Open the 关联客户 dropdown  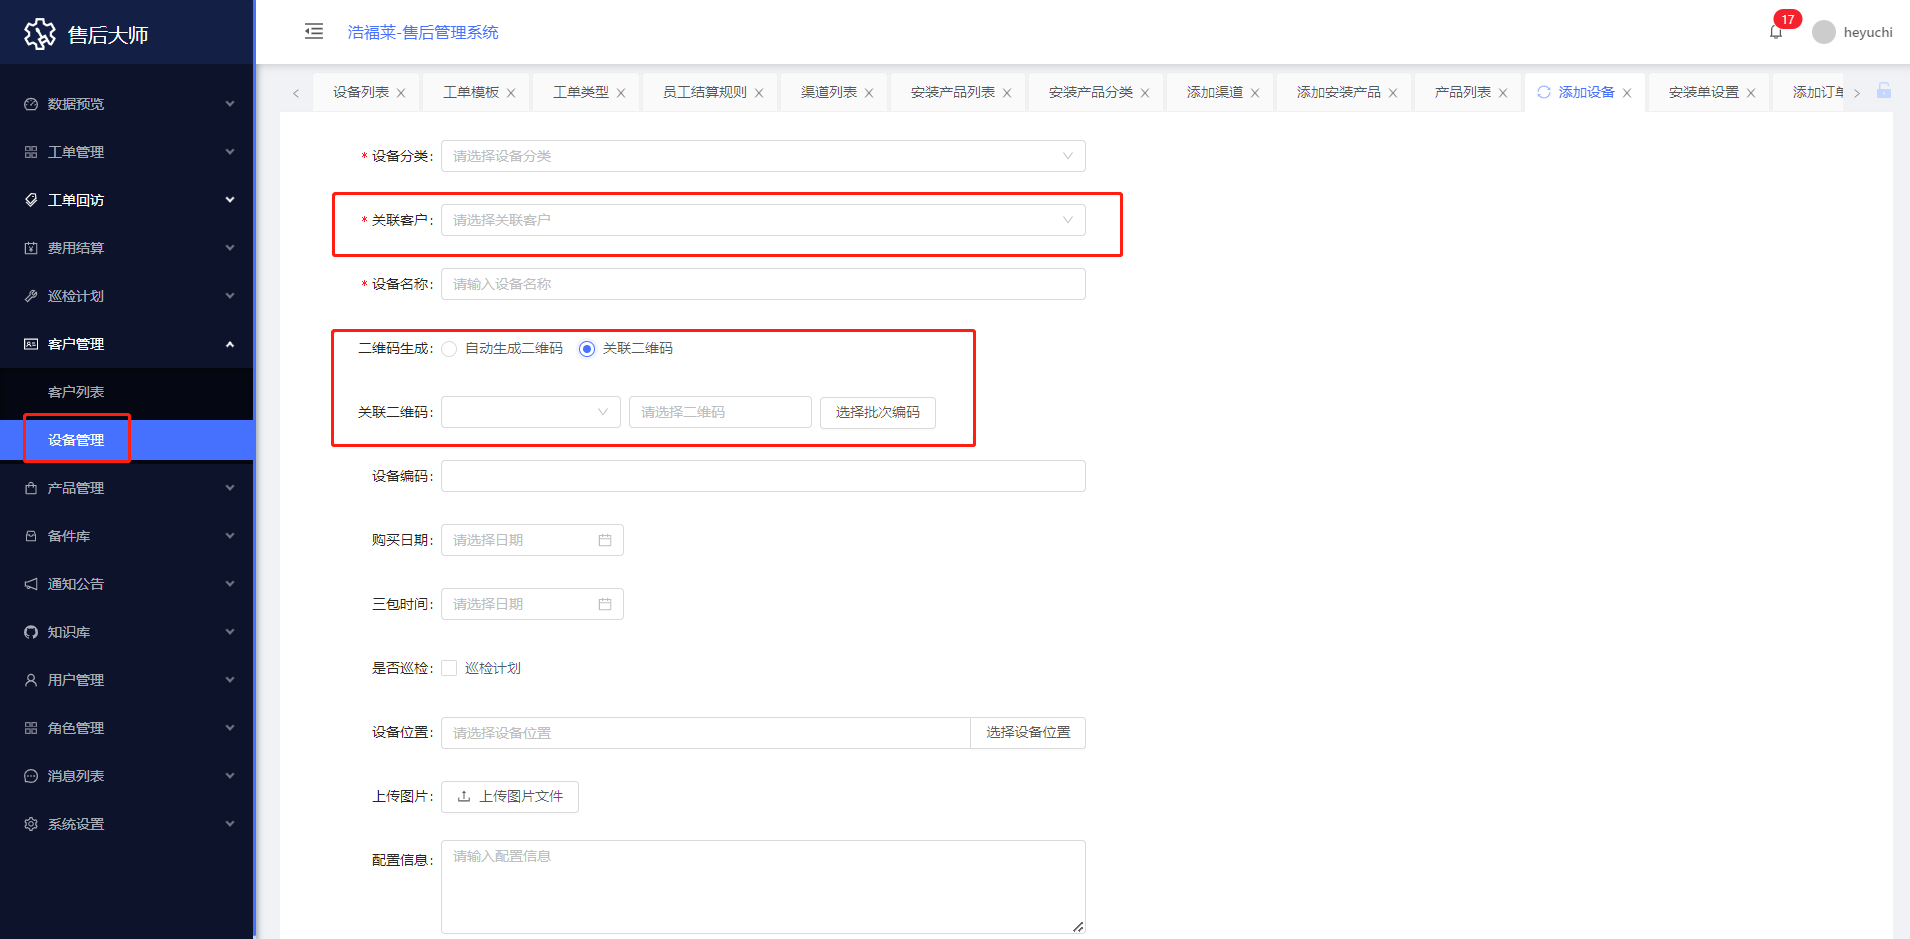click(x=762, y=220)
